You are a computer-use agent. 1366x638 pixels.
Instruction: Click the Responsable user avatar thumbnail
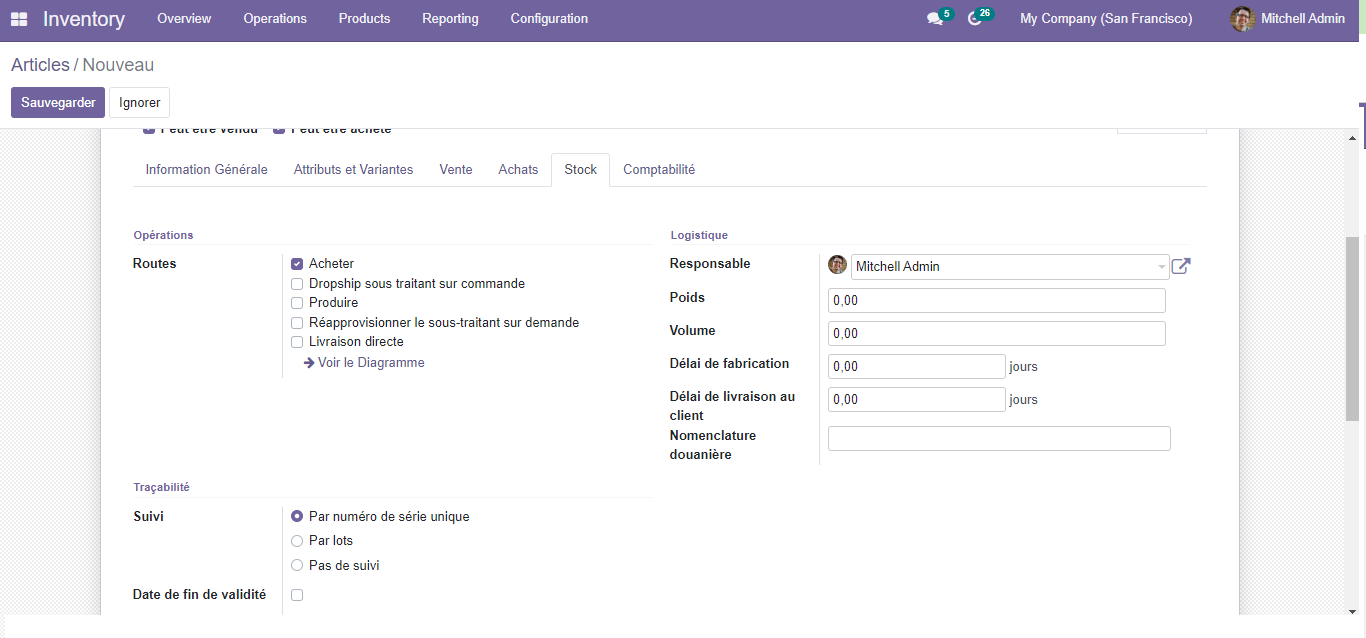(837, 265)
